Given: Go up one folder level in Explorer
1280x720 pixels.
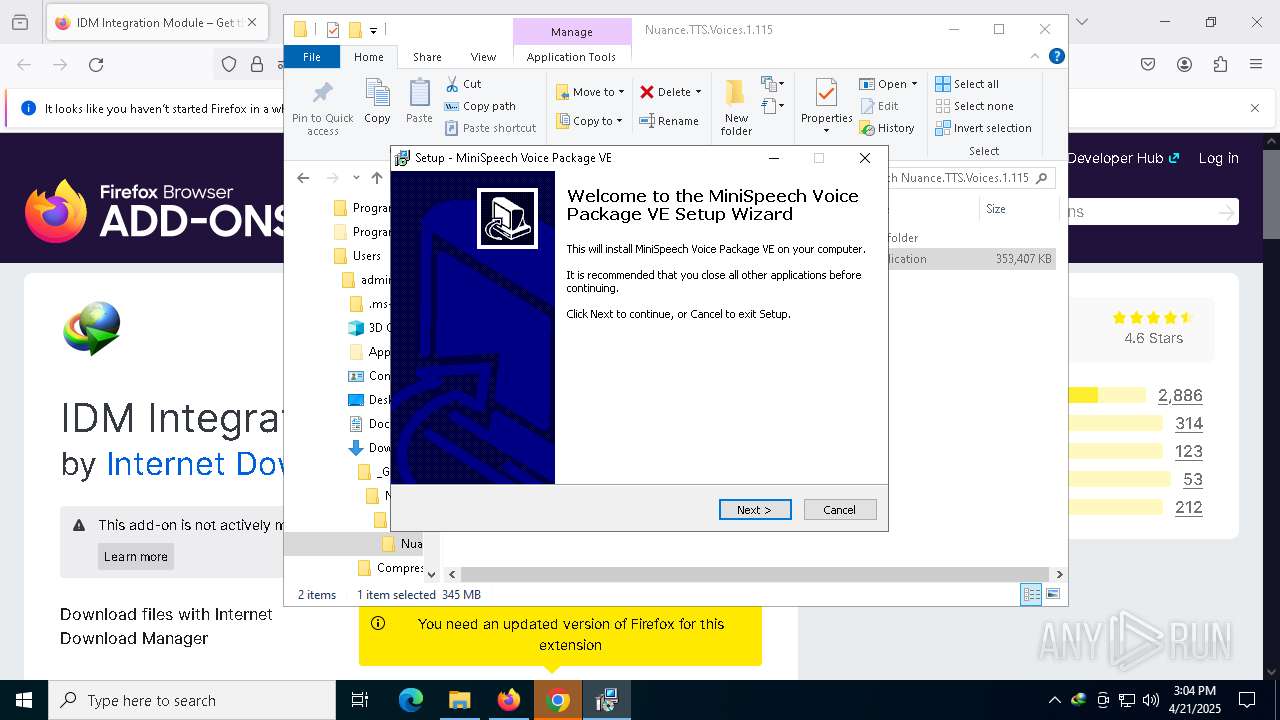Looking at the screenshot, I should (376, 178).
